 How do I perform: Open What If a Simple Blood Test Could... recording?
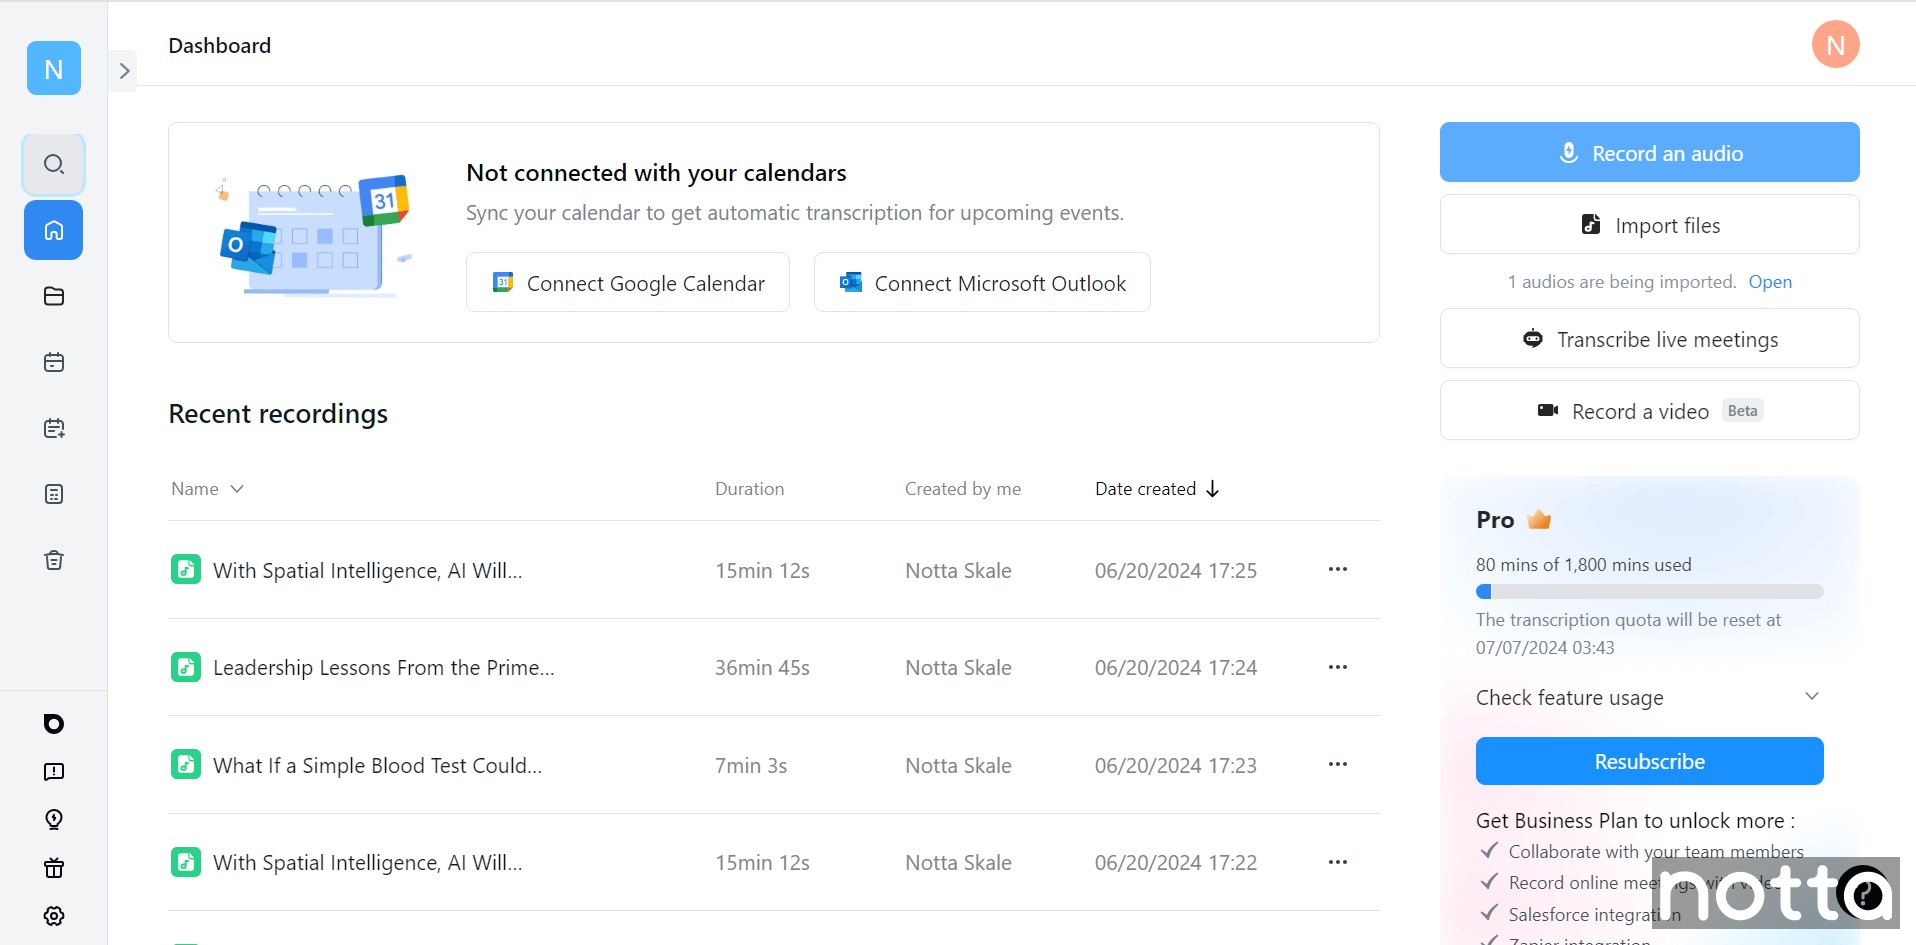[x=377, y=766]
